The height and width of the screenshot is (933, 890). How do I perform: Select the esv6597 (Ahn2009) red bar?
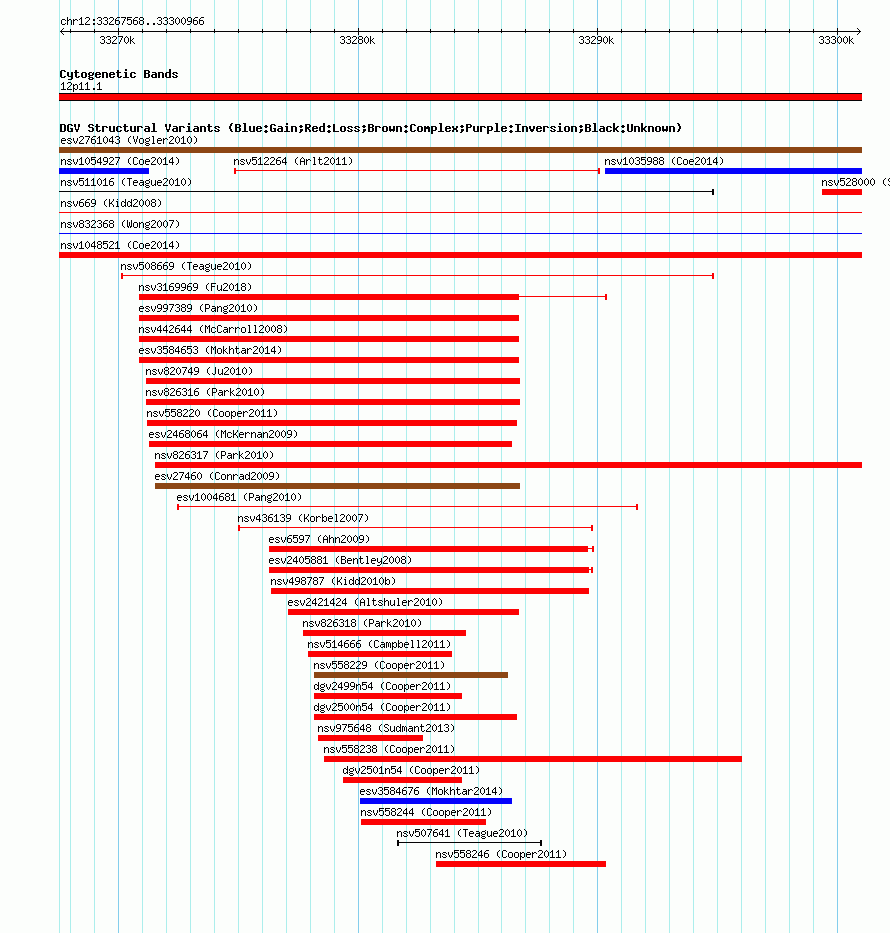[x=429, y=549]
